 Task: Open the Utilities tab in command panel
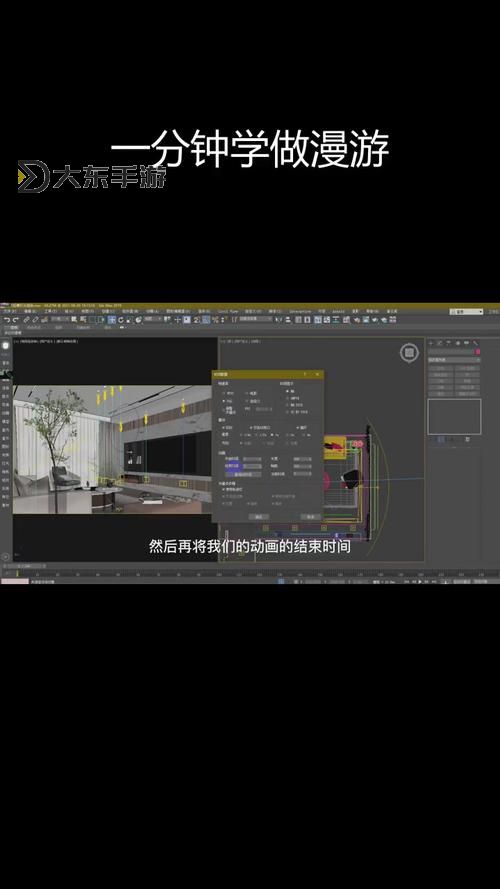point(475,343)
